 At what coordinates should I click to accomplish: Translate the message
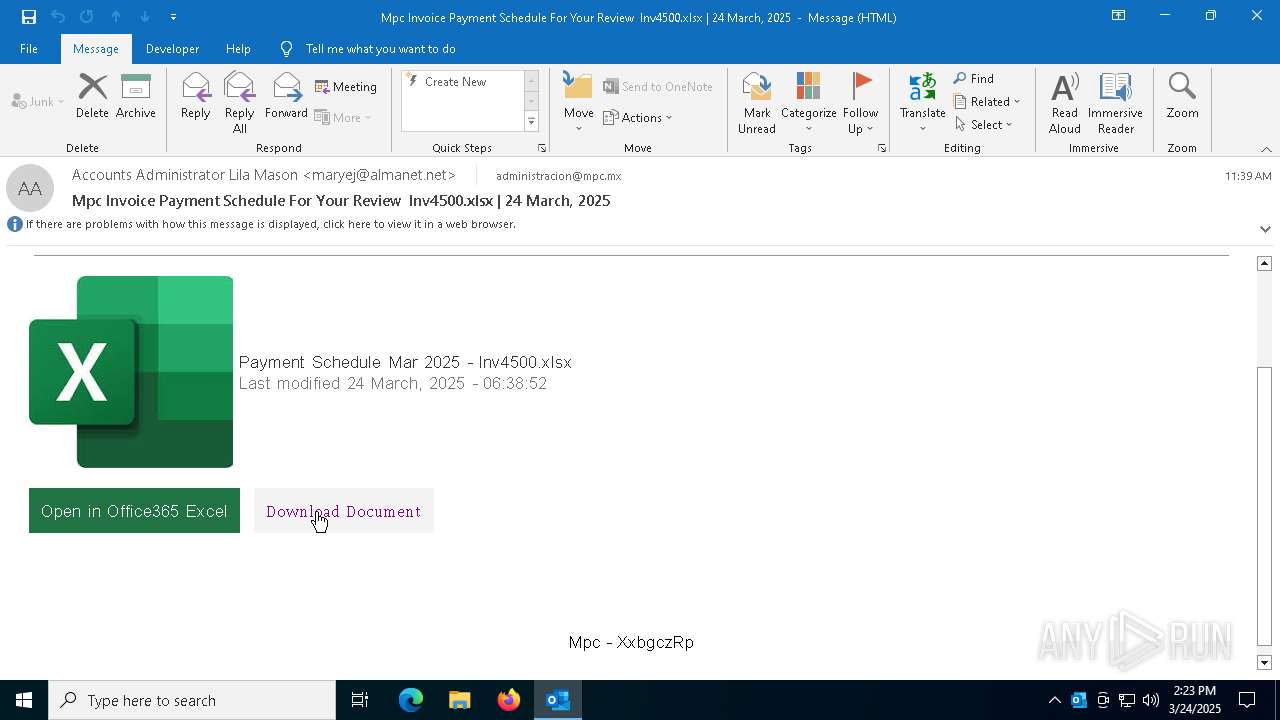pyautogui.click(x=922, y=102)
